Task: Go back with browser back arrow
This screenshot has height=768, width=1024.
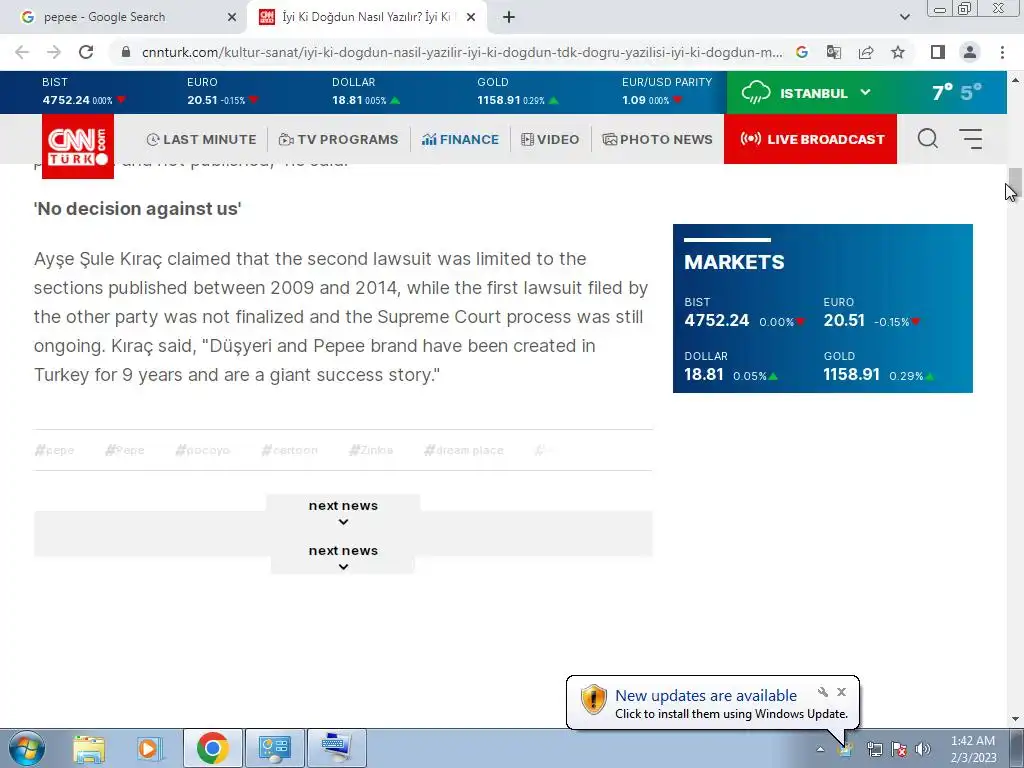Action: pyautogui.click(x=22, y=52)
